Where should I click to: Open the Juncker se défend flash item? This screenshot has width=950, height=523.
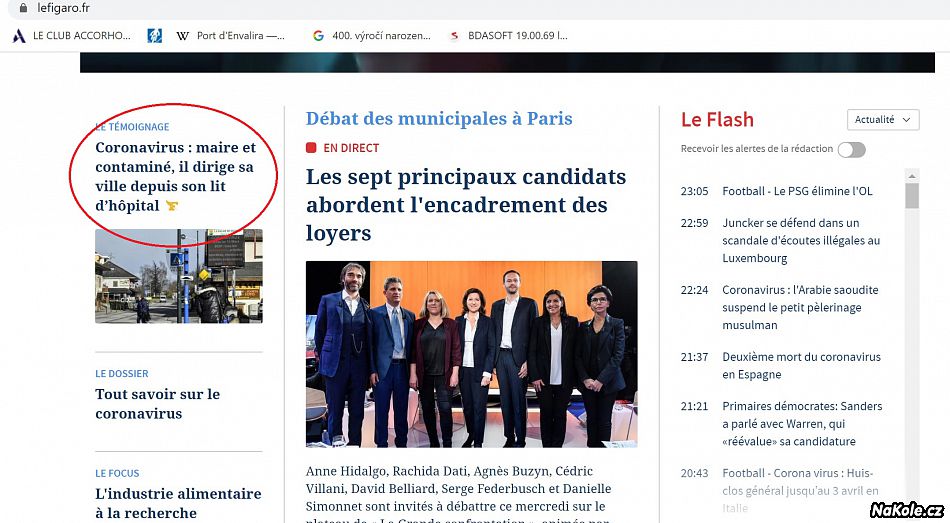click(801, 240)
